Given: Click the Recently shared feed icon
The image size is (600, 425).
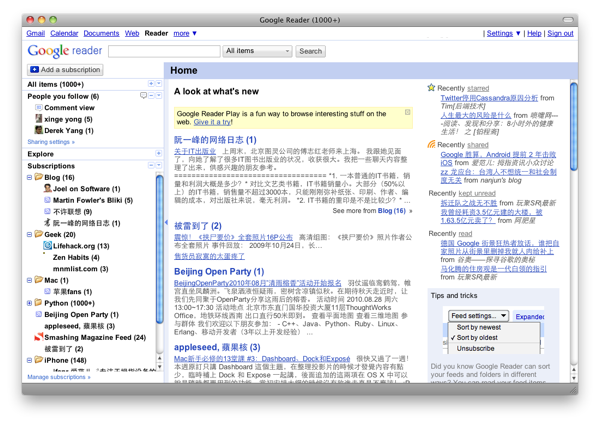Looking at the screenshot, I should coord(432,144).
